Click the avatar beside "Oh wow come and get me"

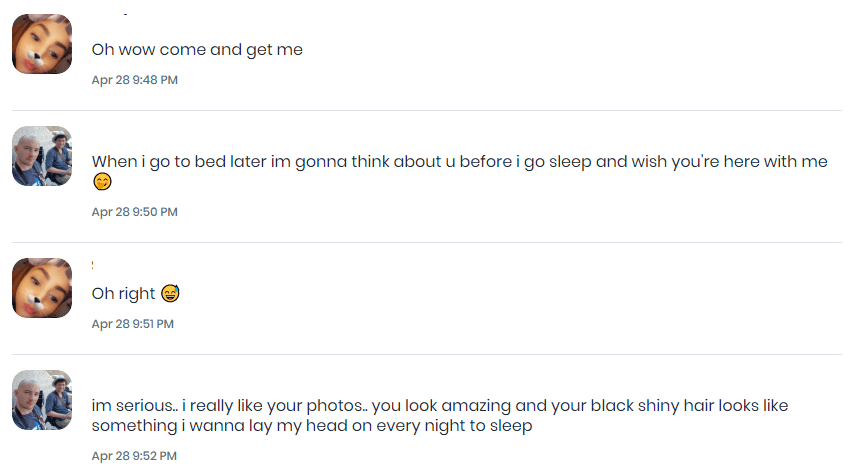(42, 44)
